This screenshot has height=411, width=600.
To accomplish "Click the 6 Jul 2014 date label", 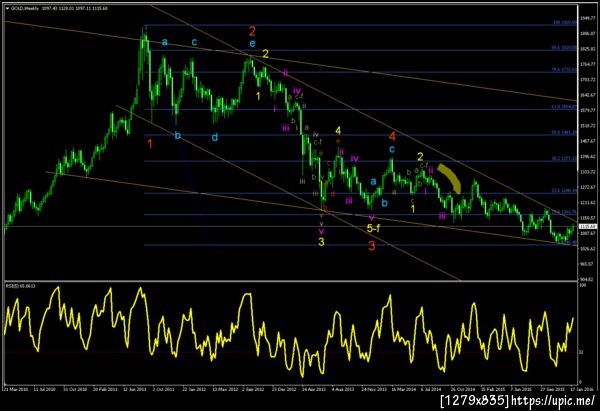I will [x=431, y=388].
